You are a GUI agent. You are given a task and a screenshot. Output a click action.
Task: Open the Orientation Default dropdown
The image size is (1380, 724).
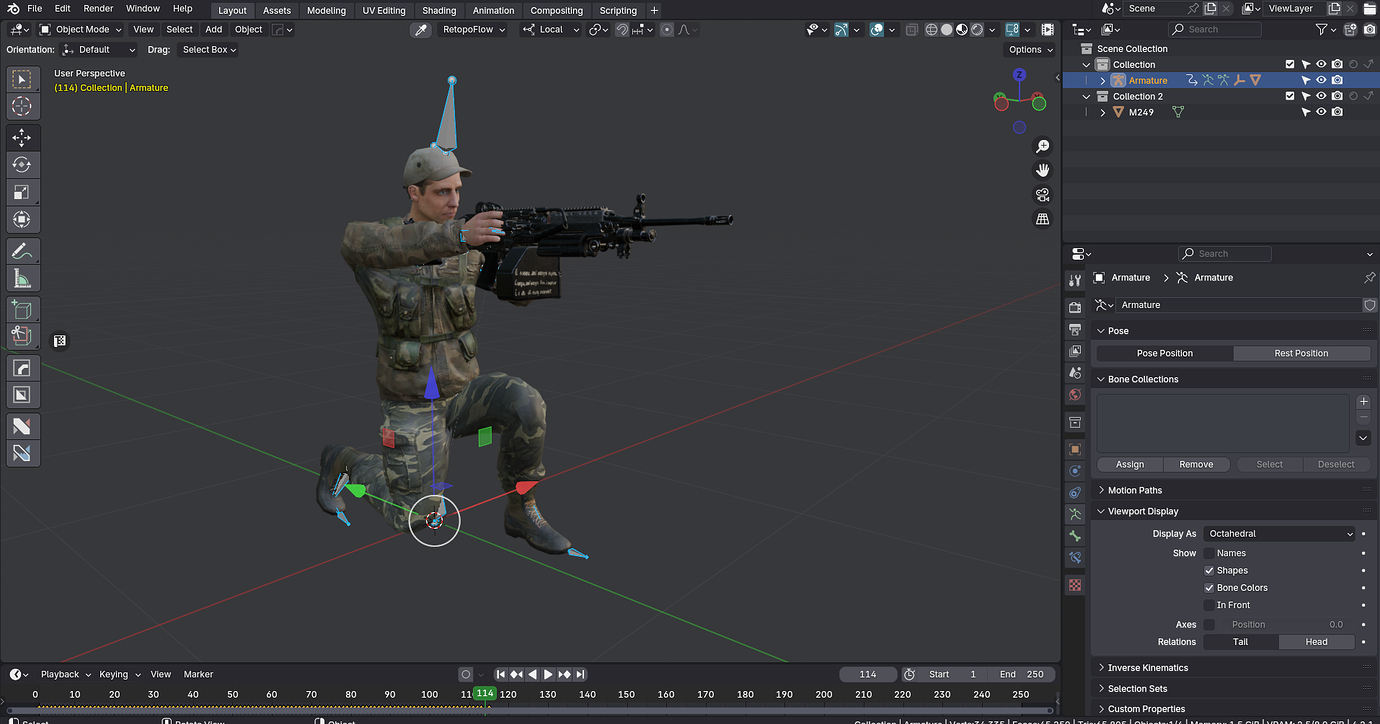98,49
